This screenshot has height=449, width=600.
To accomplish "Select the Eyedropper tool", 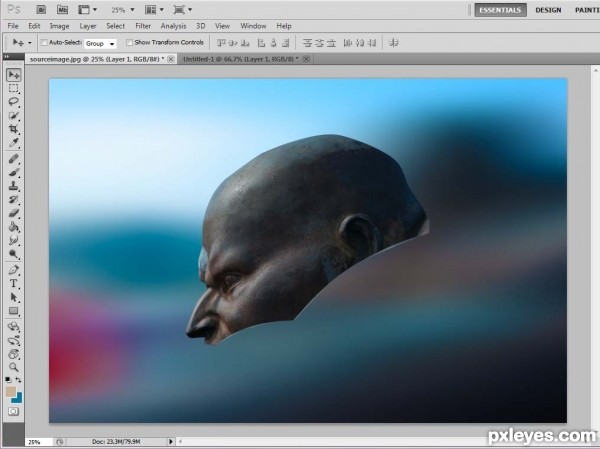I will [13, 143].
